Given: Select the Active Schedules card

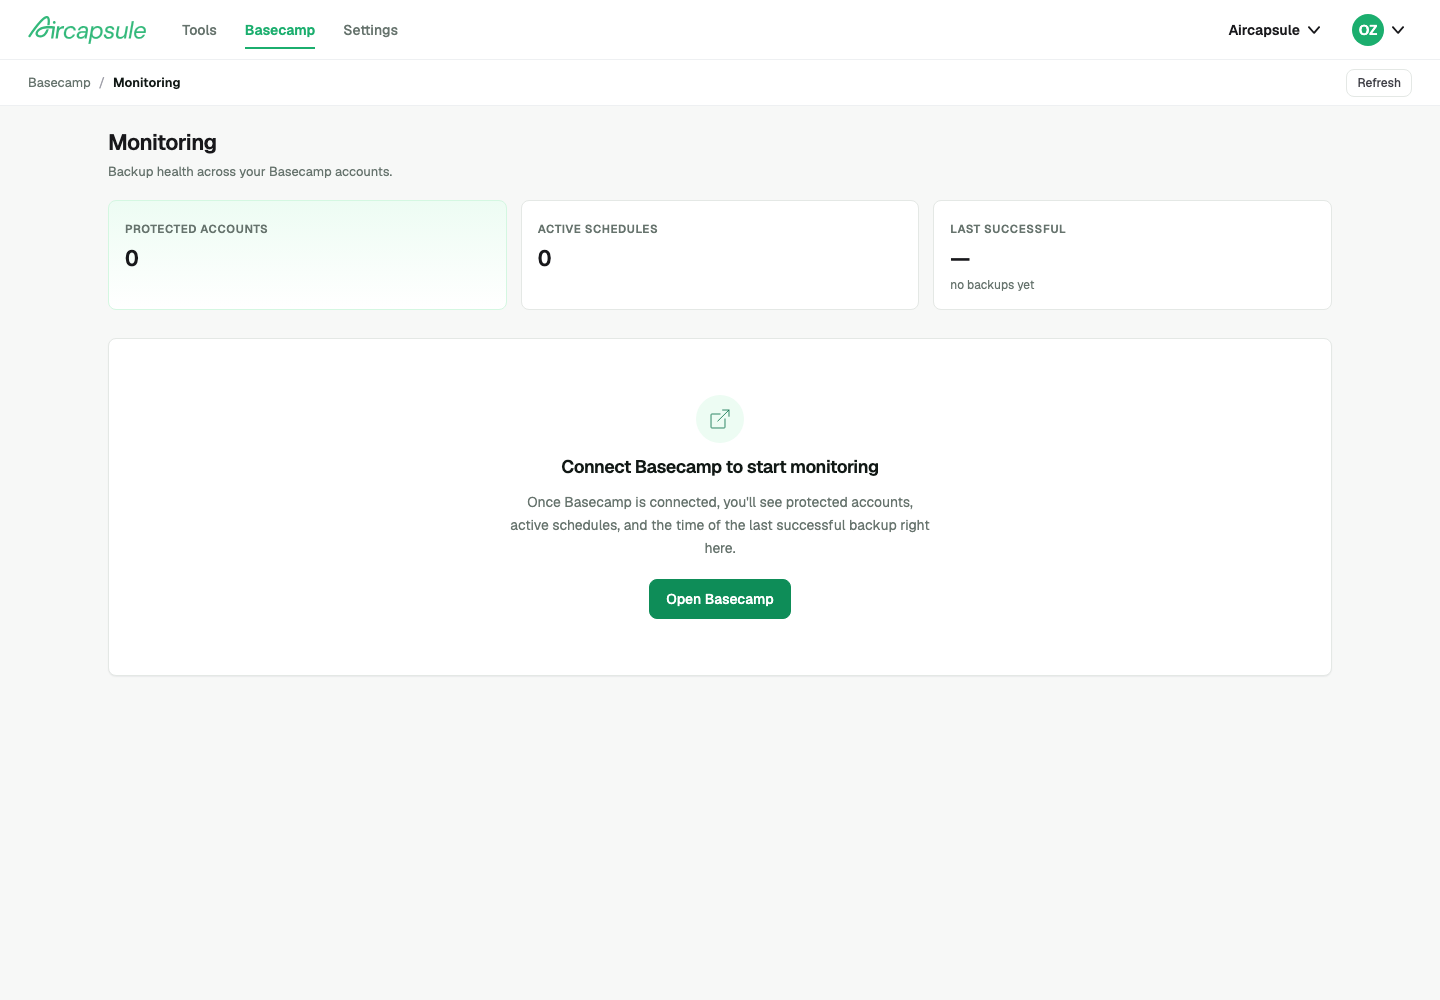Looking at the screenshot, I should (720, 255).
